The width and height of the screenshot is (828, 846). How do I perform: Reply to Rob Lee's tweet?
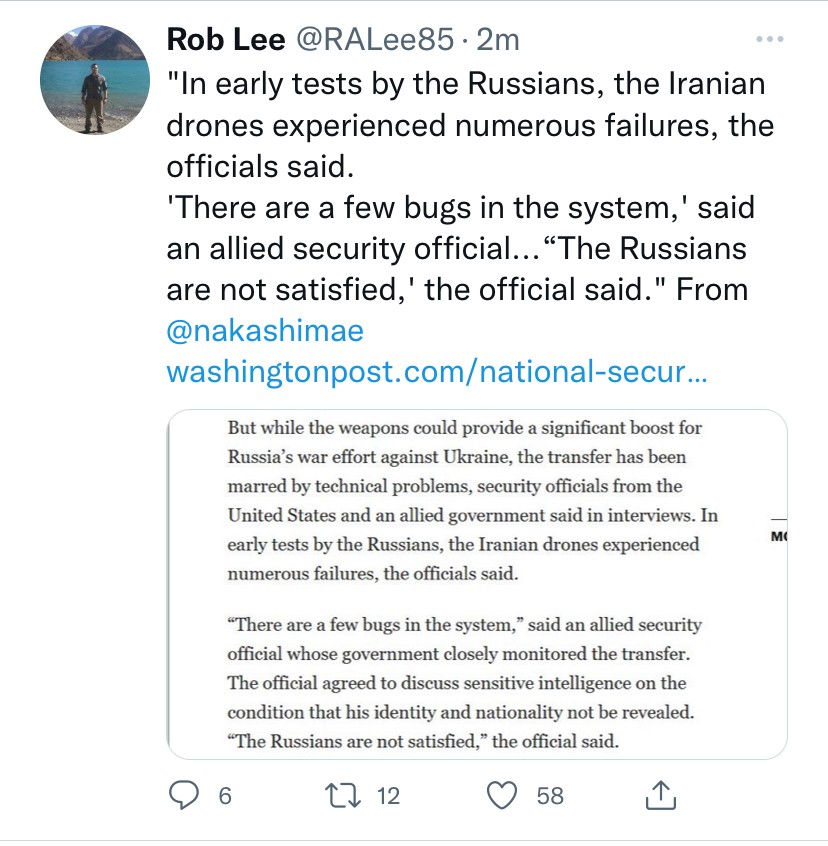coord(185,795)
